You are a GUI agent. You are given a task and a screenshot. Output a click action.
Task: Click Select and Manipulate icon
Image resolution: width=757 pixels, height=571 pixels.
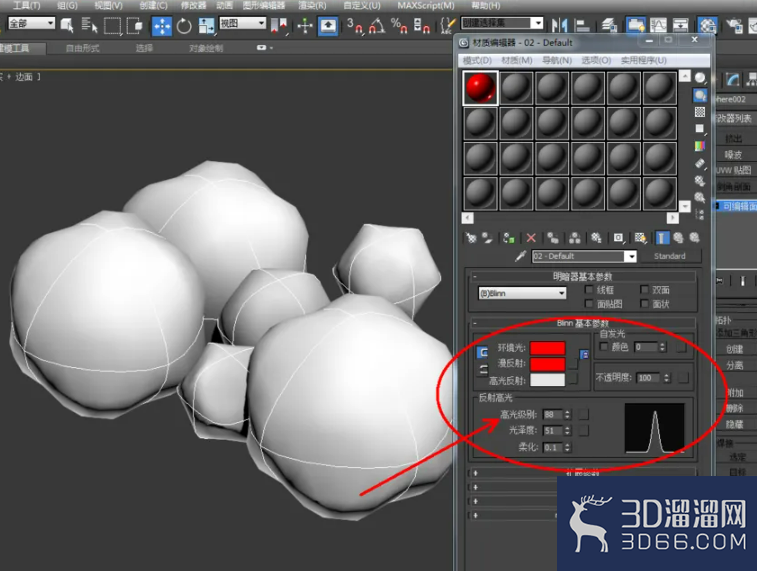305,26
